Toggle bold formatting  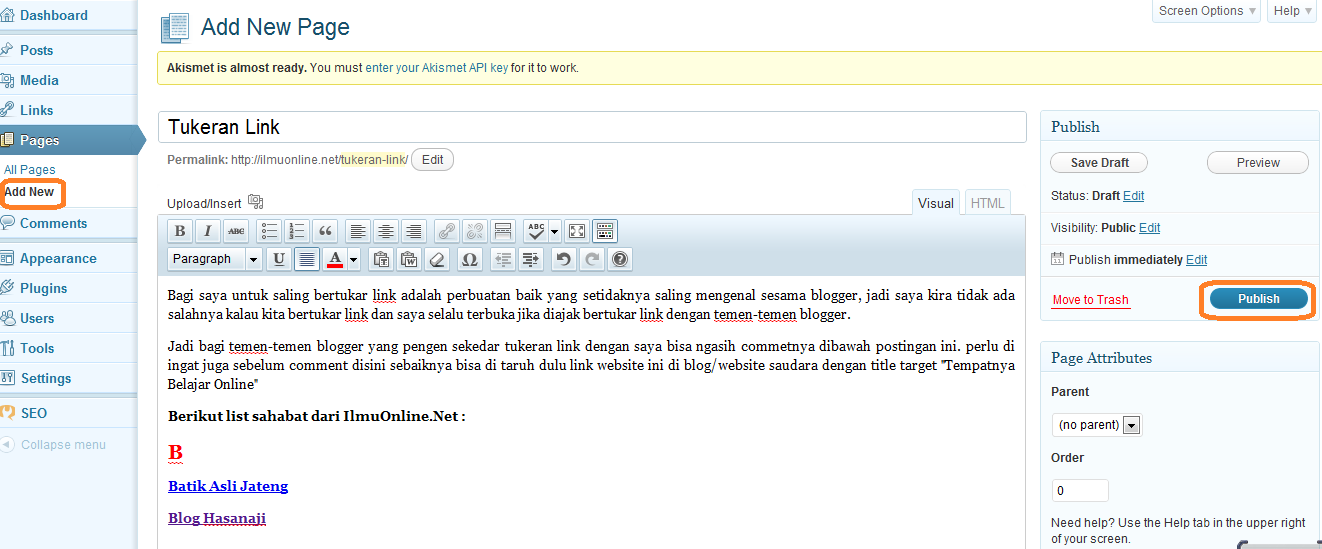180,231
